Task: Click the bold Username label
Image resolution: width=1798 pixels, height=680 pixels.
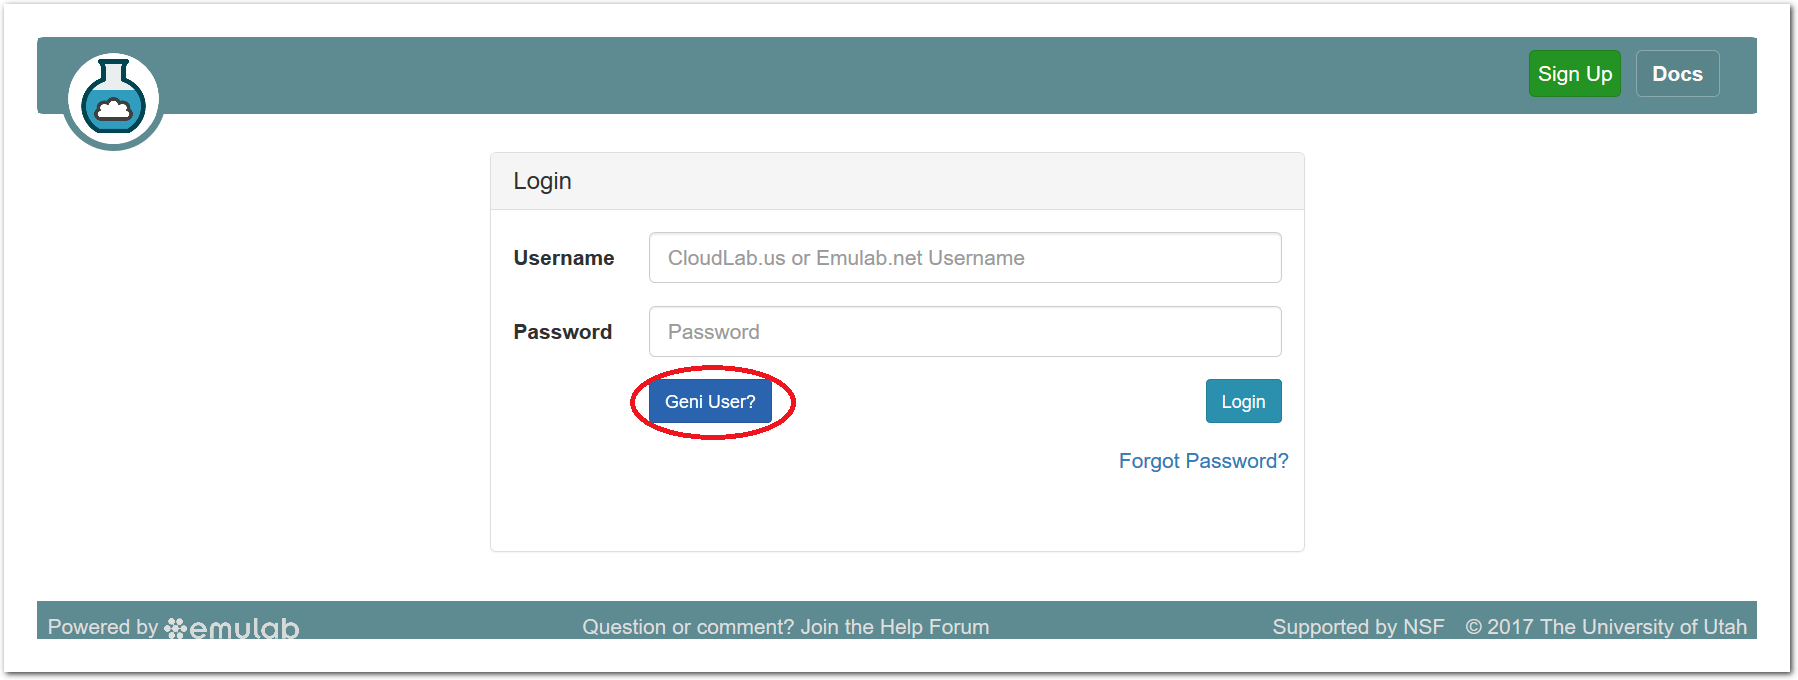Action: (x=564, y=258)
